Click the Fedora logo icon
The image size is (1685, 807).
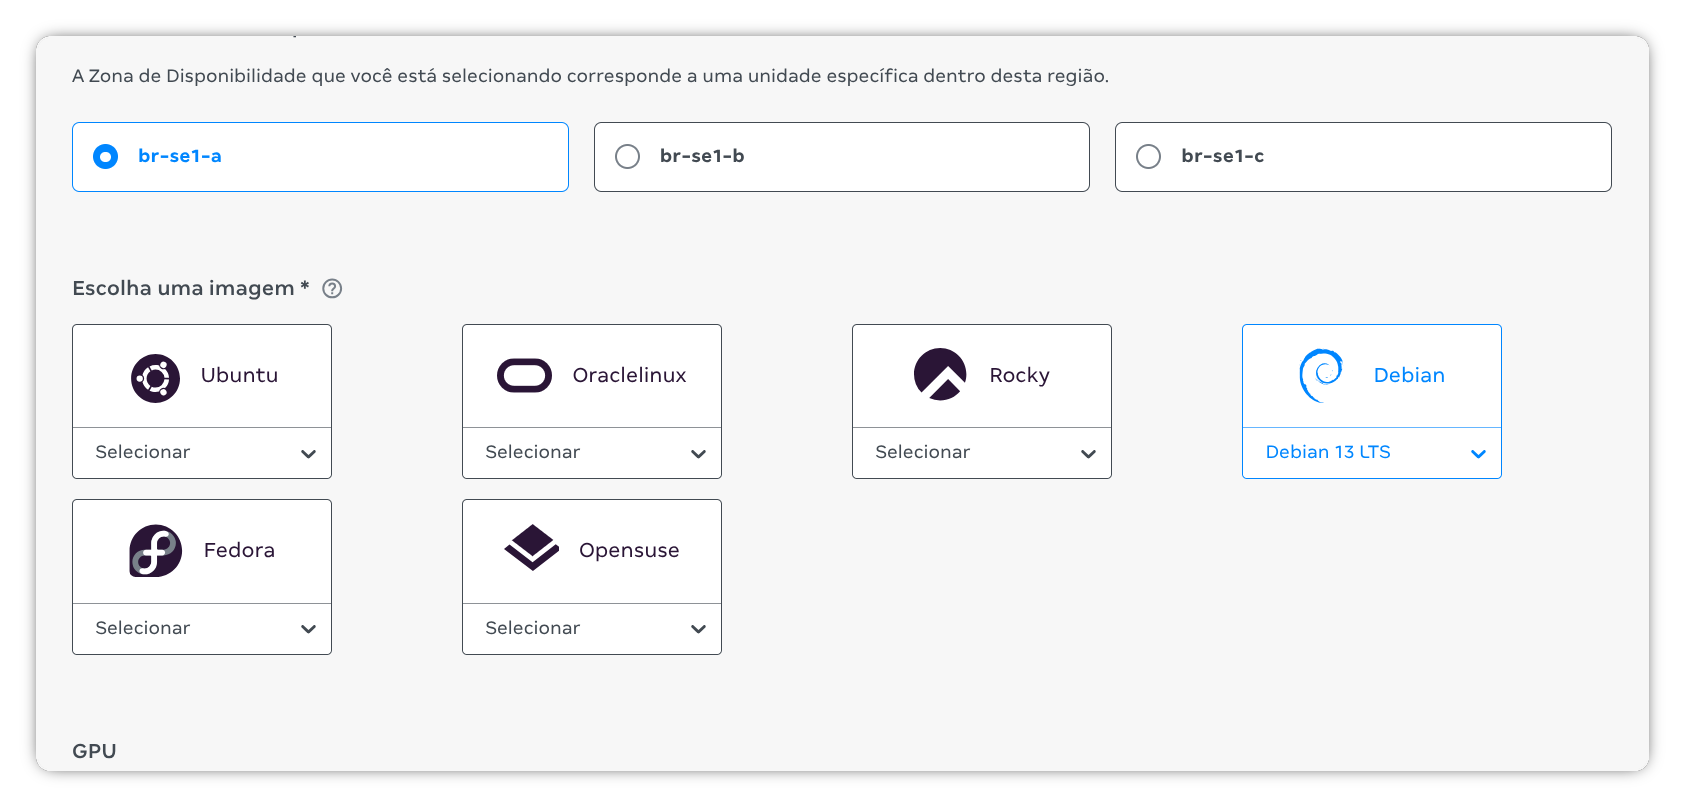tap(155, 551)
